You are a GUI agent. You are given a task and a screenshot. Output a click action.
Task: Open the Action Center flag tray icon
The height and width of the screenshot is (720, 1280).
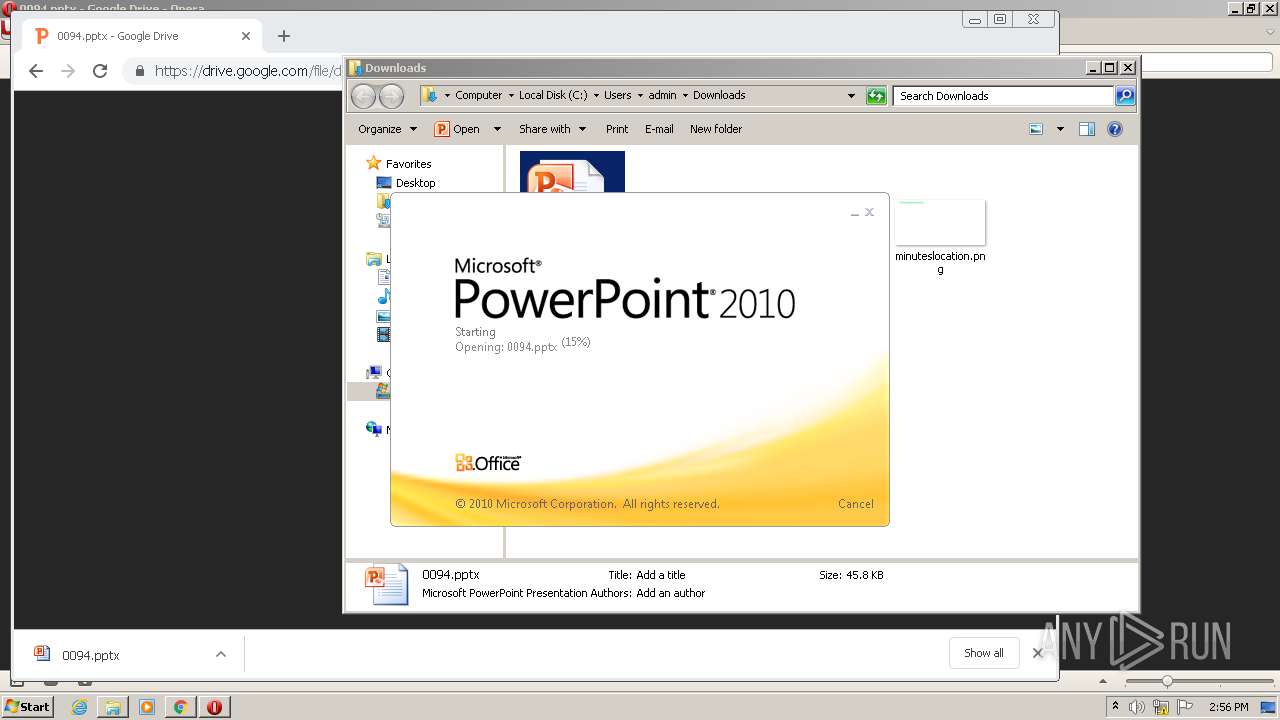1185,707
